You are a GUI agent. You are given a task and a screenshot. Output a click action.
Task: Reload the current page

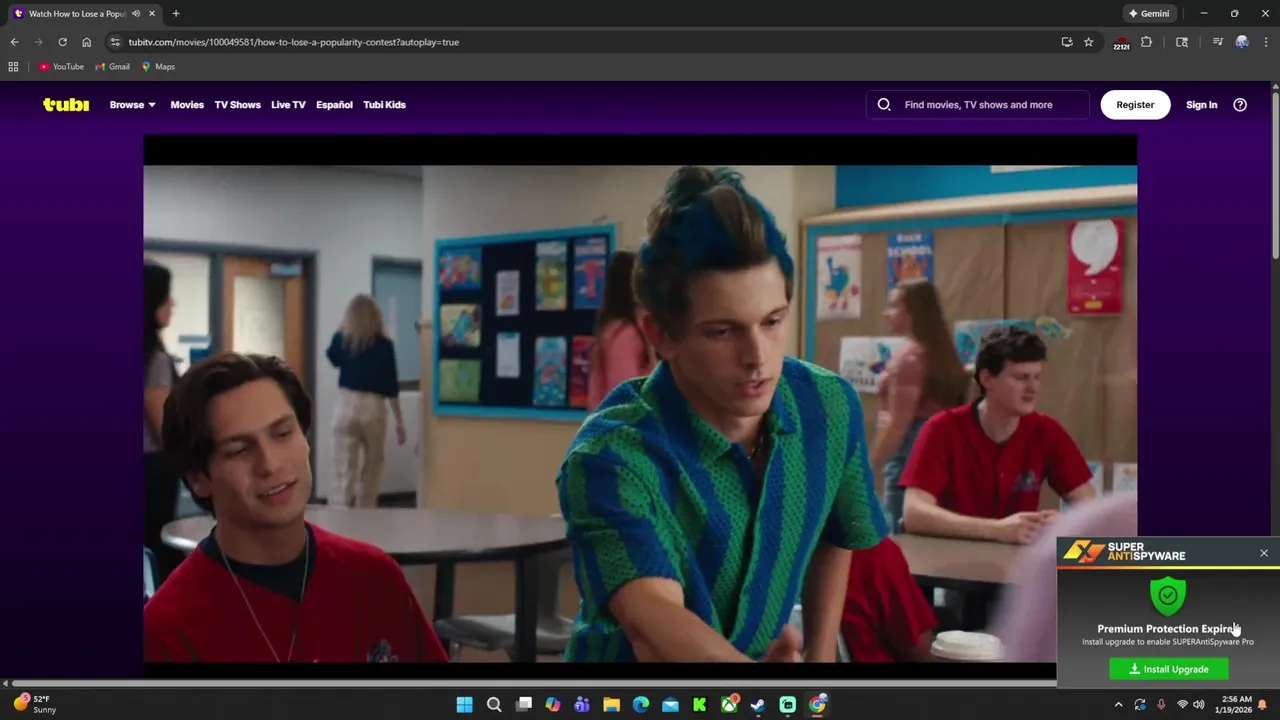click(x=62, y=42)
